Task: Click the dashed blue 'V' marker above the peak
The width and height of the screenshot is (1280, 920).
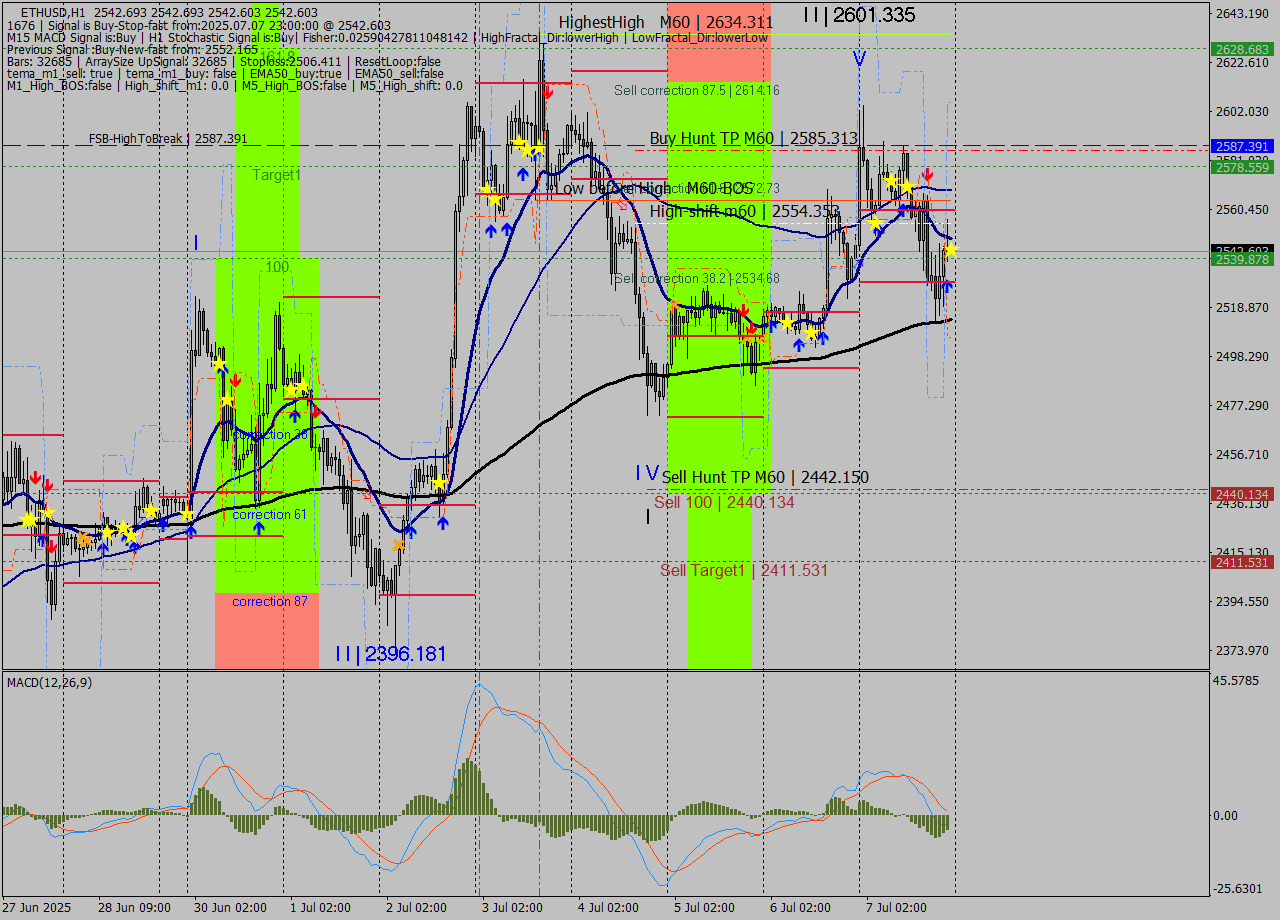Action: pos(858,60)
